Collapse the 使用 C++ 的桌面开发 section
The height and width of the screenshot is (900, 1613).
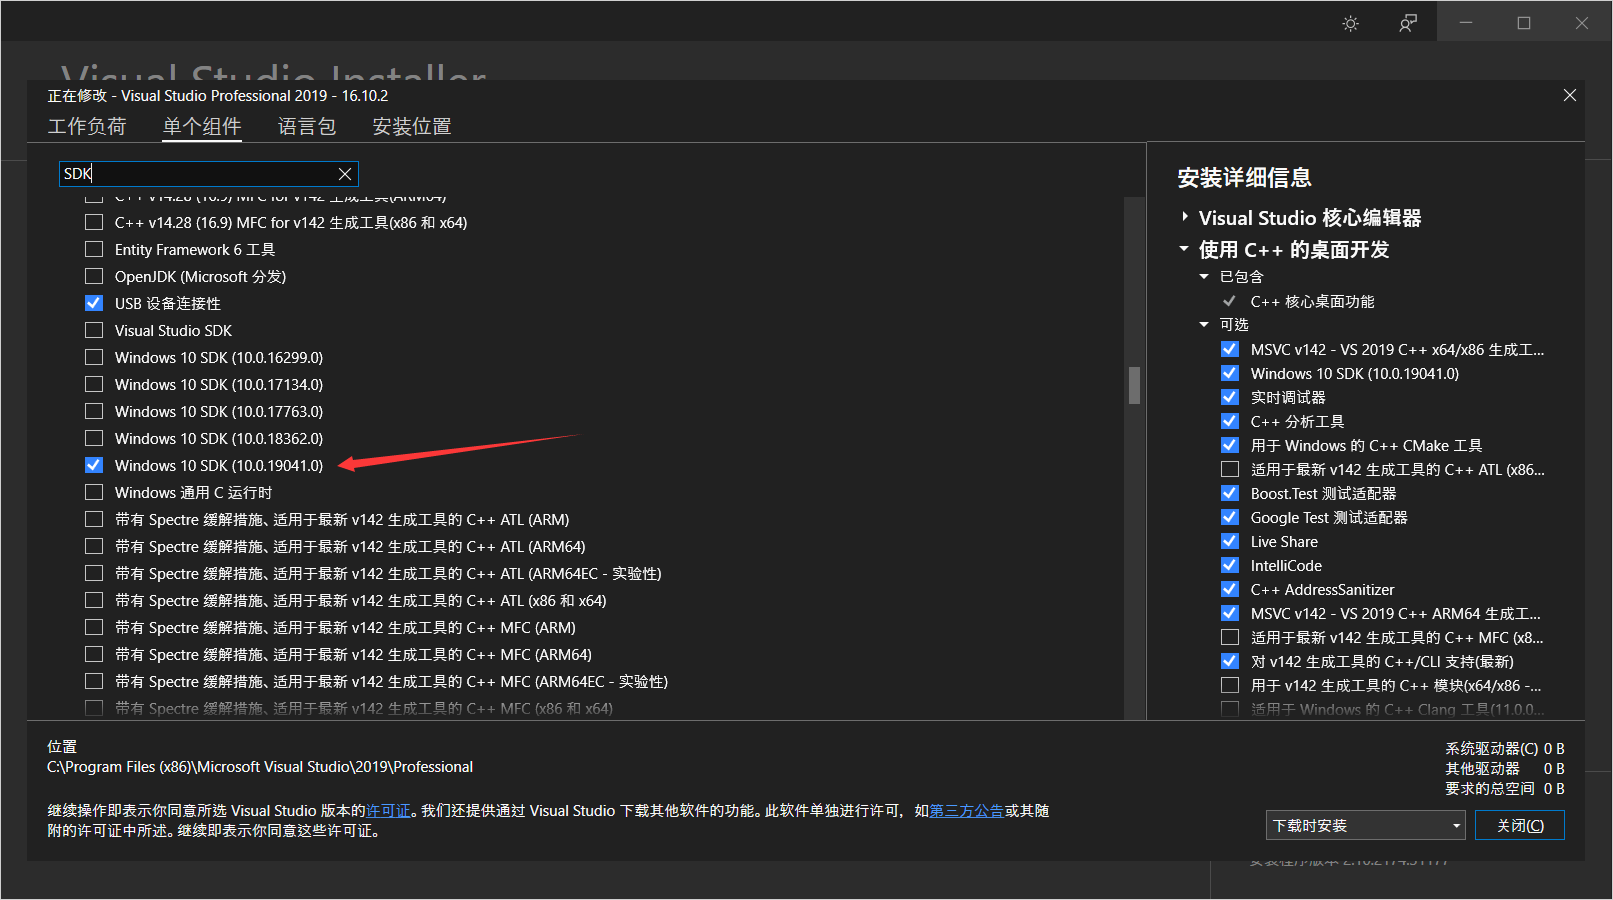coord(1184,249)
